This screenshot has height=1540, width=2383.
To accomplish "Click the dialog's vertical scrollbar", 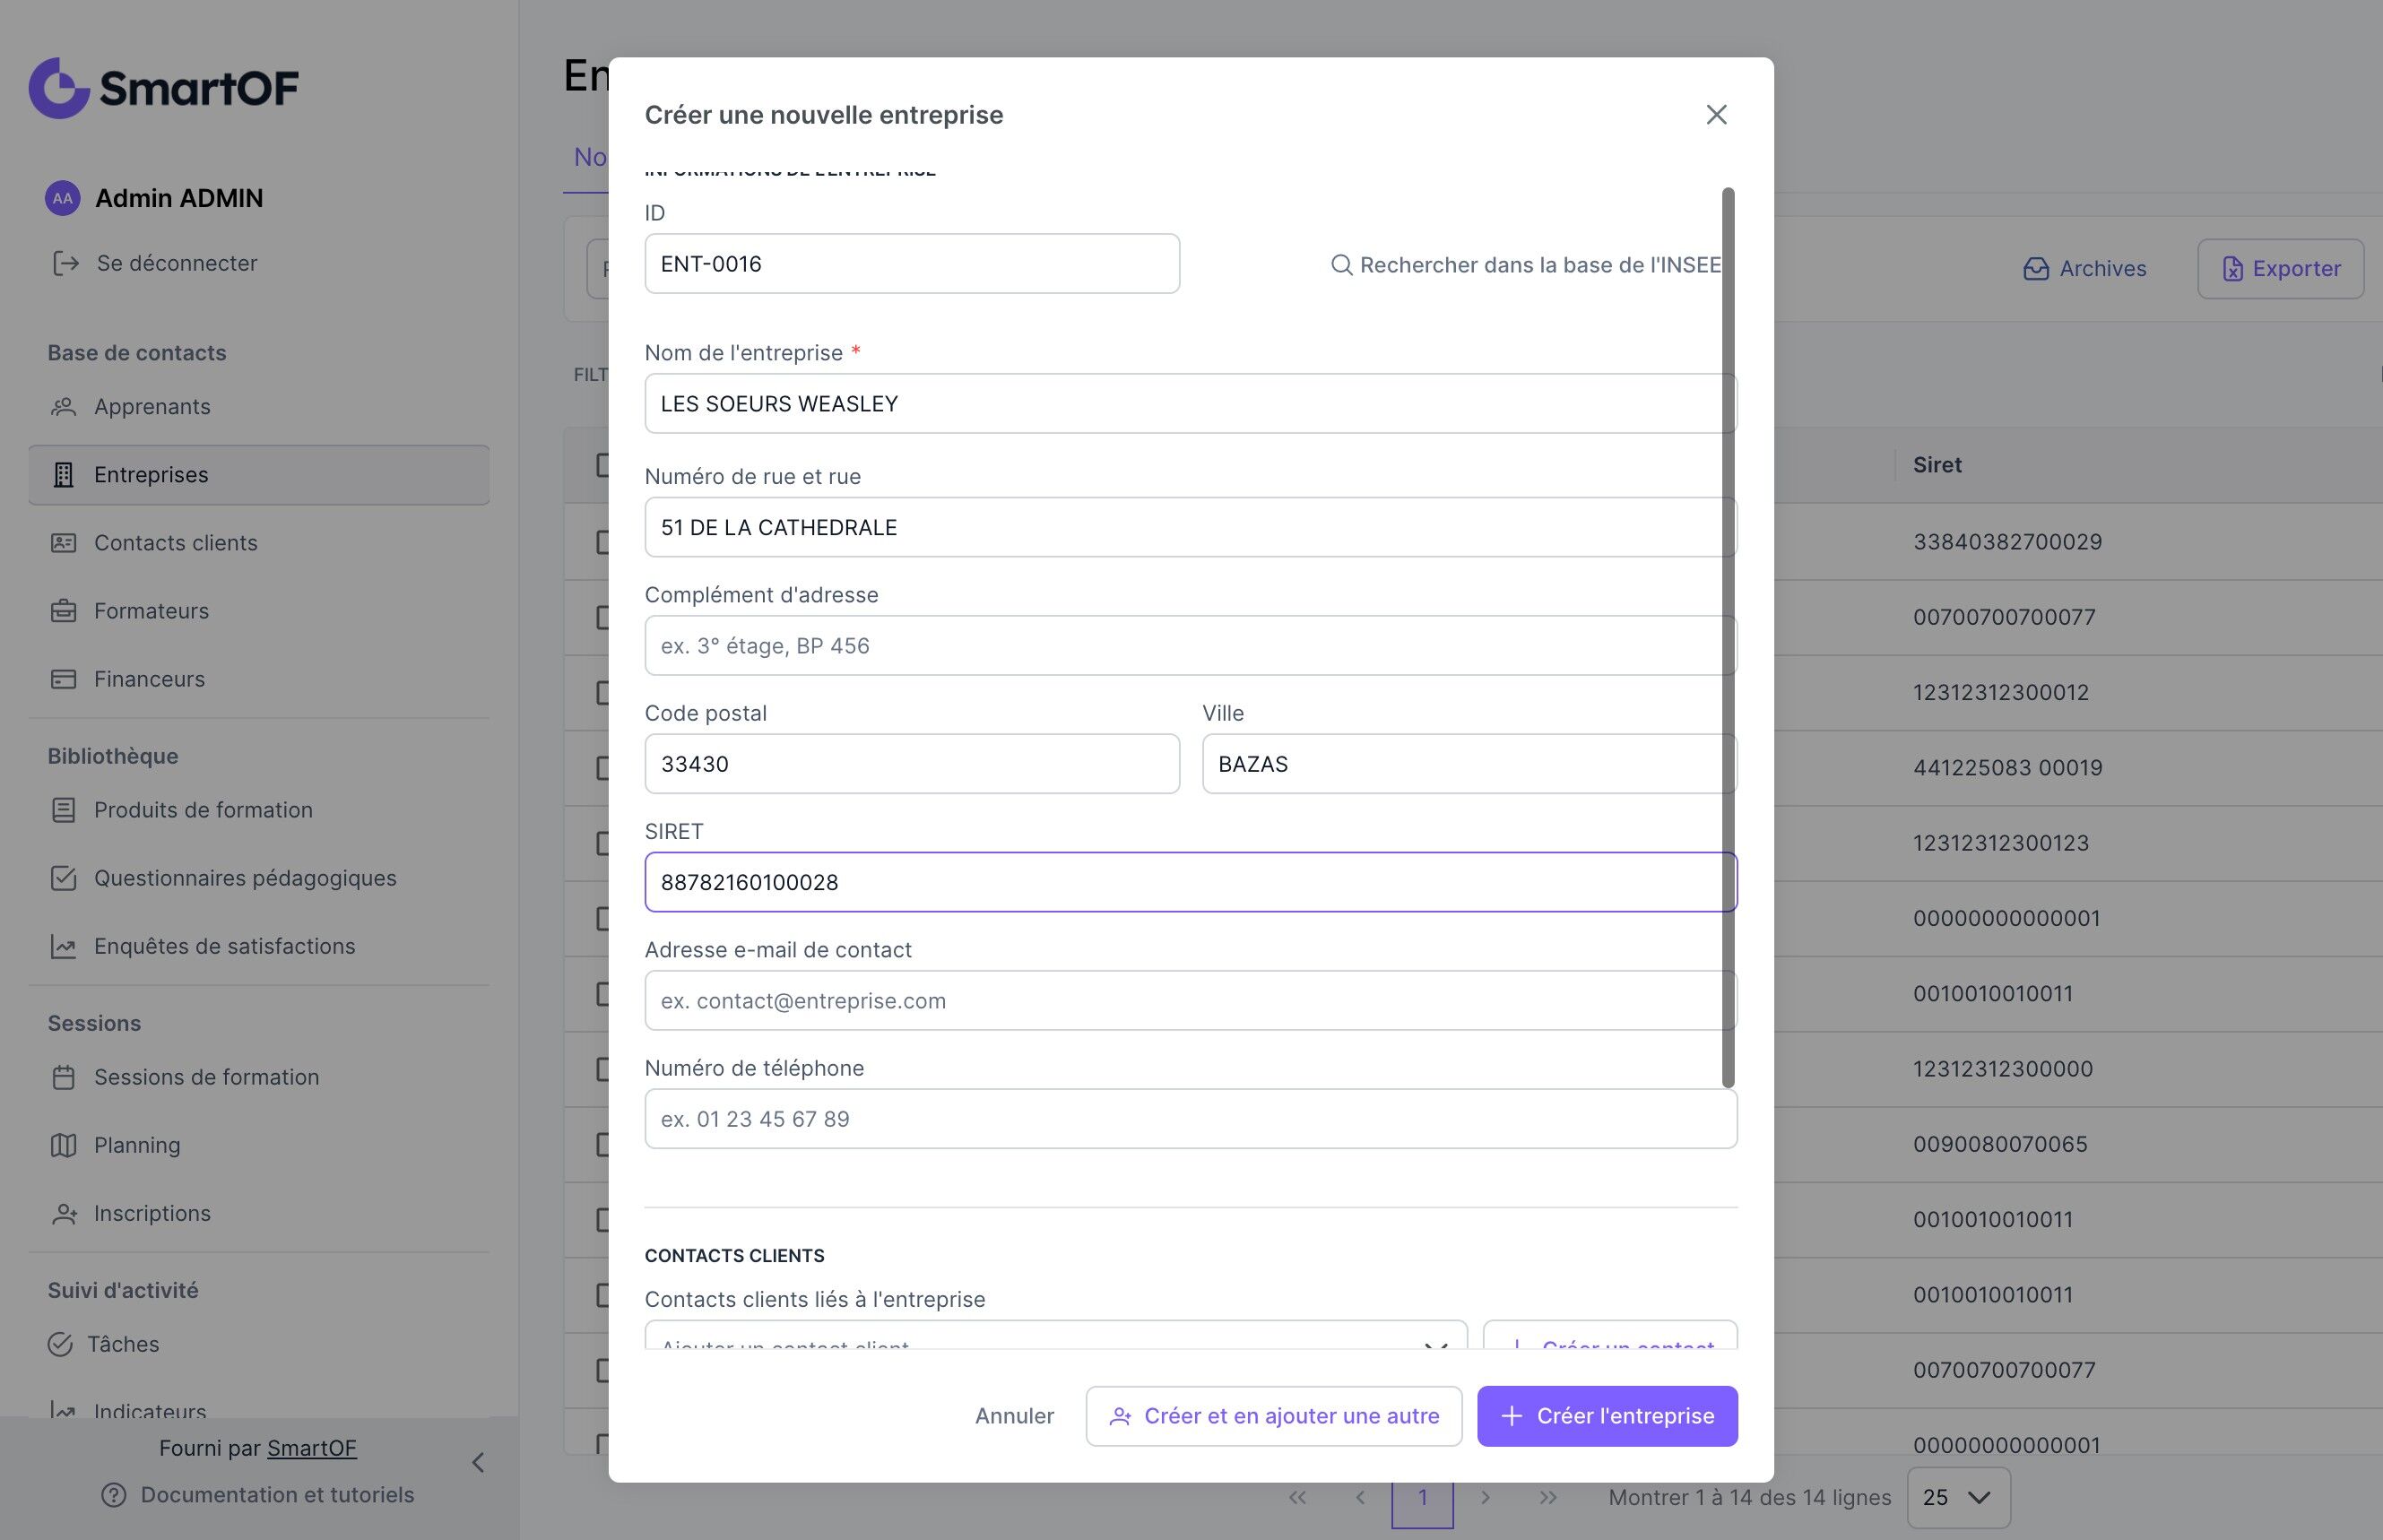I will click(x=1728, y=637).
